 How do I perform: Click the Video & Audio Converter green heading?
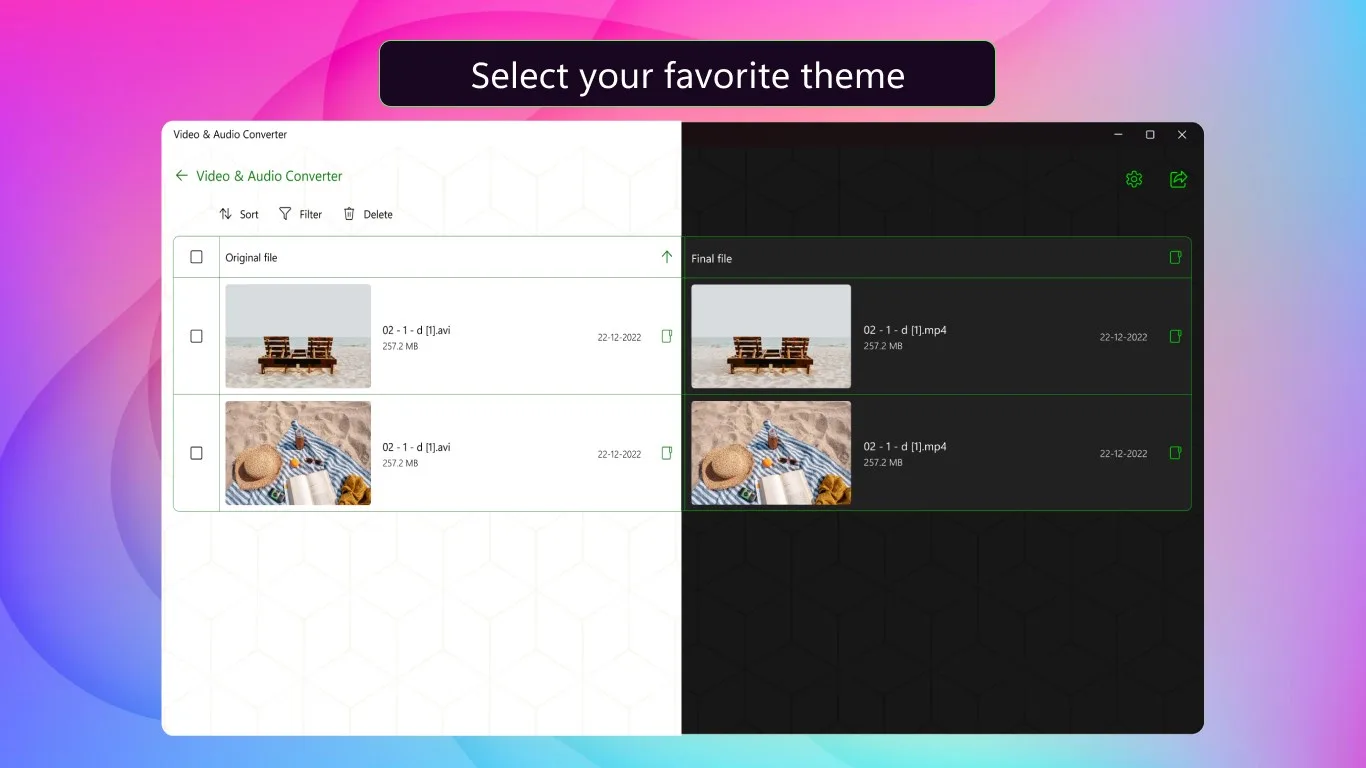[269, 176]
